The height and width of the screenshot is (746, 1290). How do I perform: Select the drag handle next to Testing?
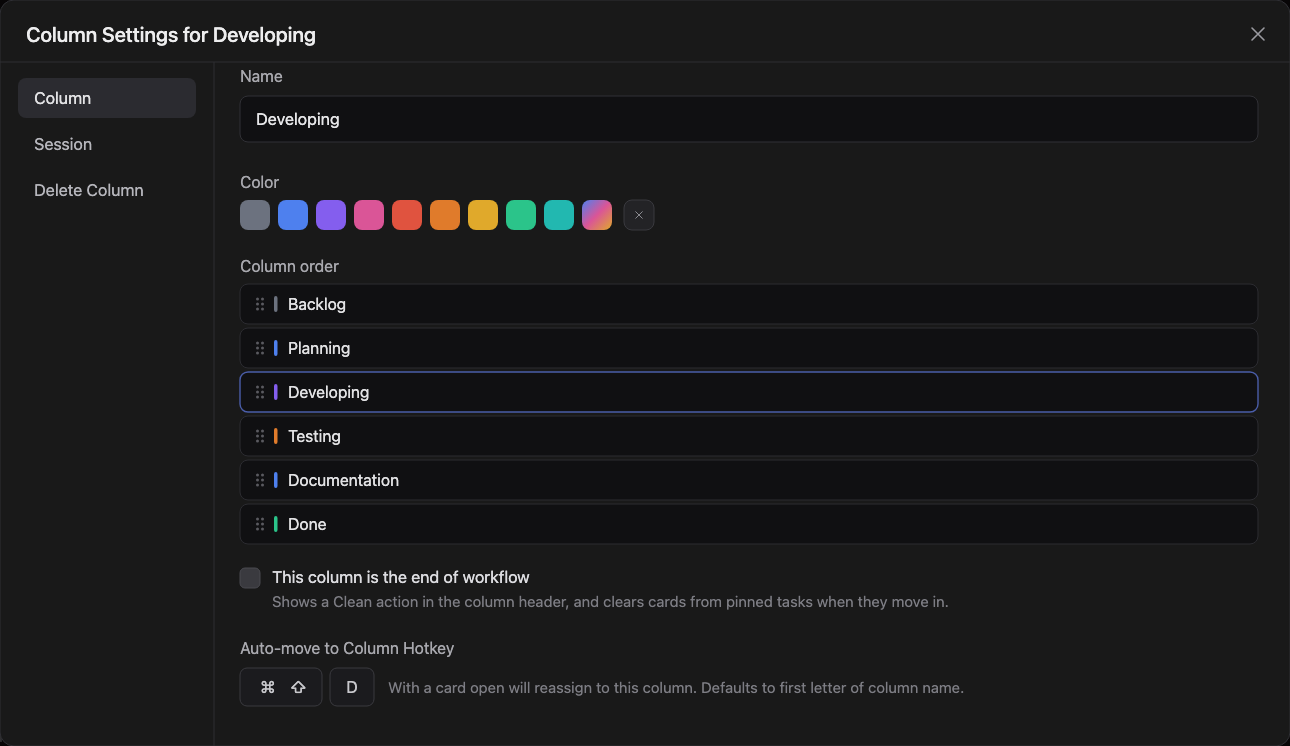[260, 436]
